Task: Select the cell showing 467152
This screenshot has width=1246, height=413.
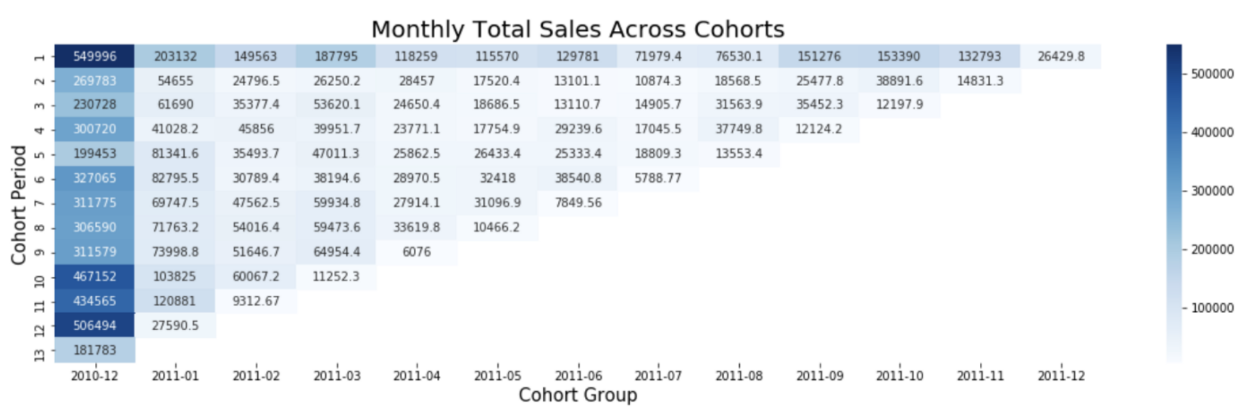Action: point(96,276)
